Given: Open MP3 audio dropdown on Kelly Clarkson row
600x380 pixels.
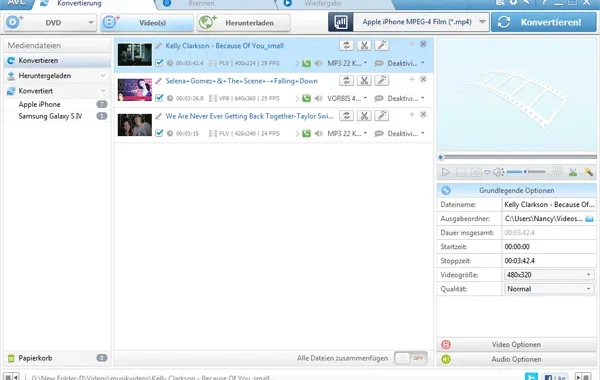Looking at the screenshot, I should pyautogui.click(x=347, y=63).
